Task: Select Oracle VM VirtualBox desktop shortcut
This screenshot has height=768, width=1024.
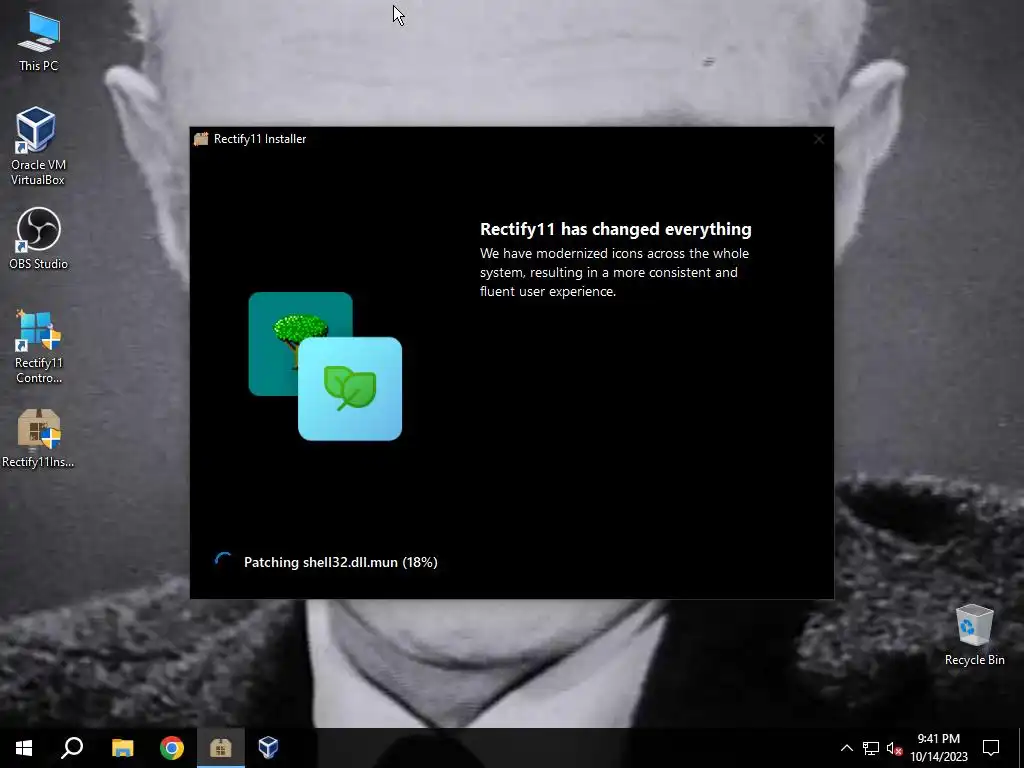Action: point(38,146)
